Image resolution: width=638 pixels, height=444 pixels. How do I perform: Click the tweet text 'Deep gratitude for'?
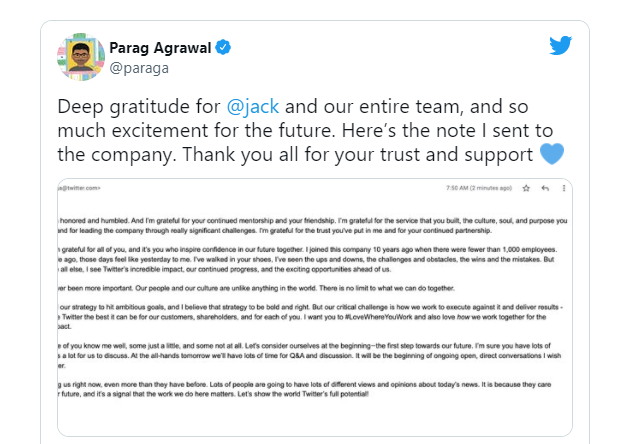[139, 107]
